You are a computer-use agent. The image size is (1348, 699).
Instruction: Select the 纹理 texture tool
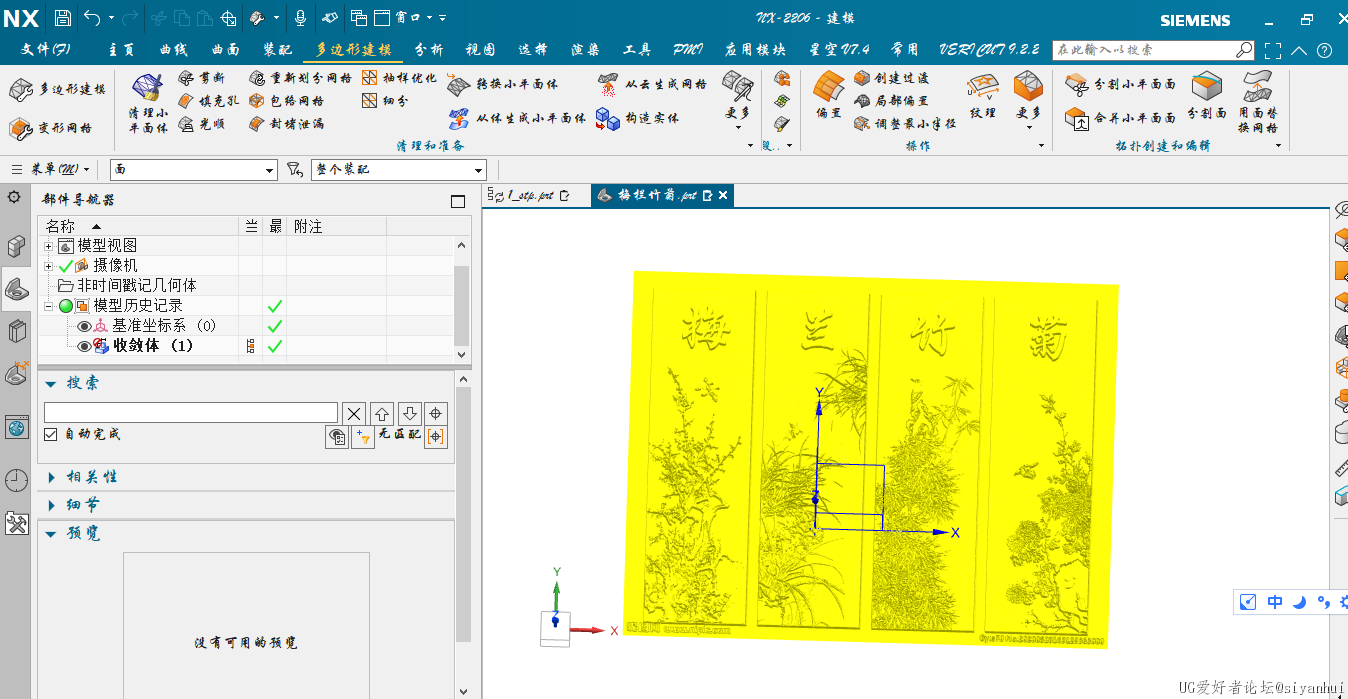tap(983, 96)
